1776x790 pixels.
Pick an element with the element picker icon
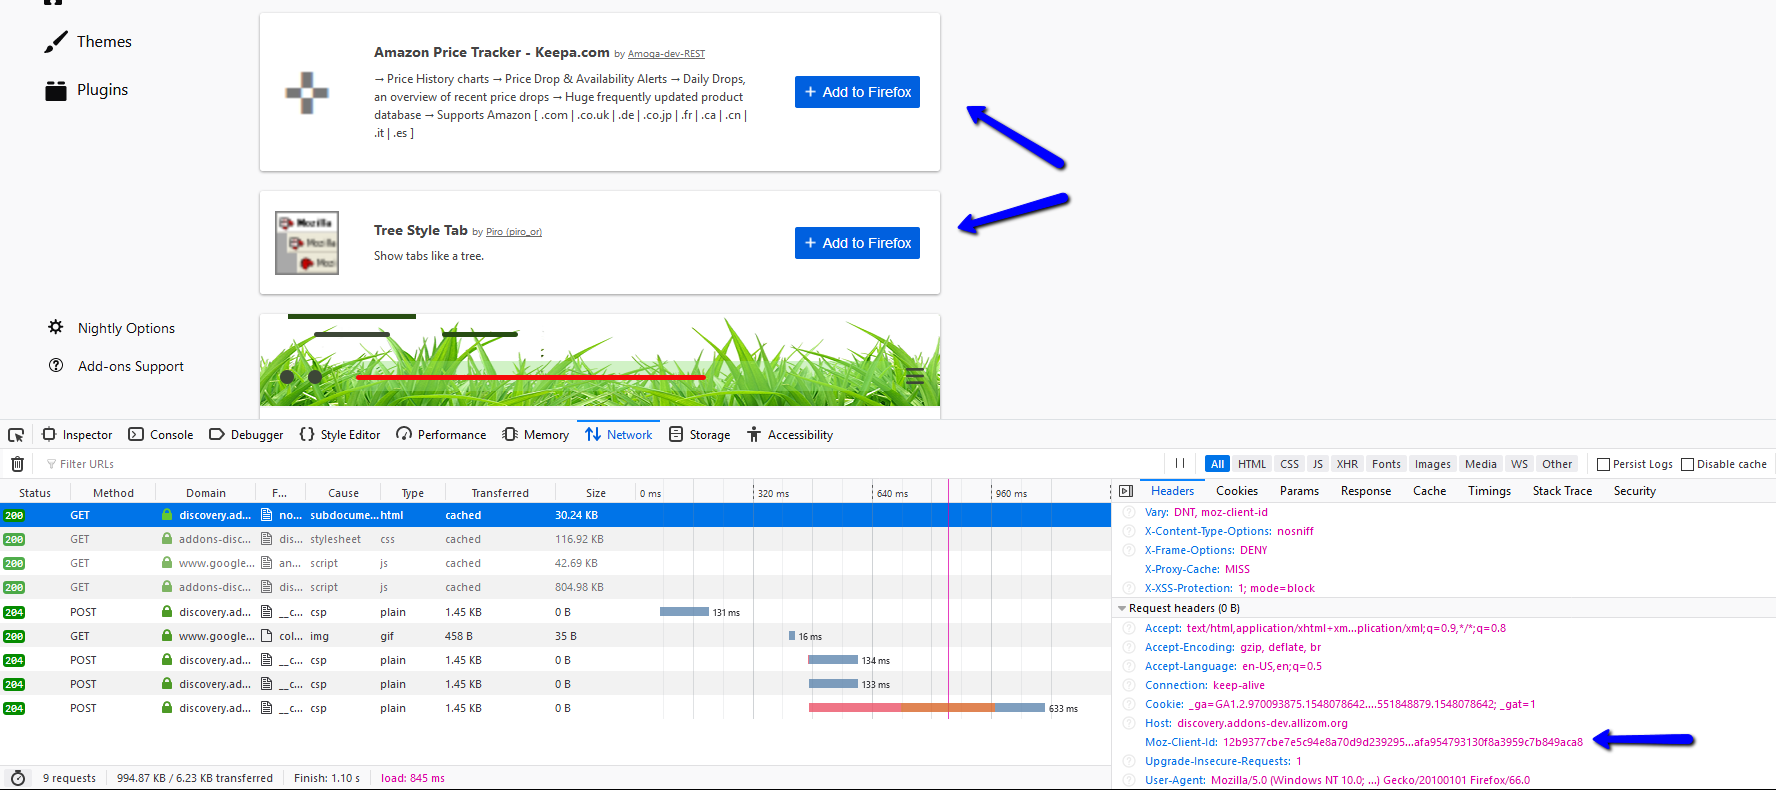(16, 435)
